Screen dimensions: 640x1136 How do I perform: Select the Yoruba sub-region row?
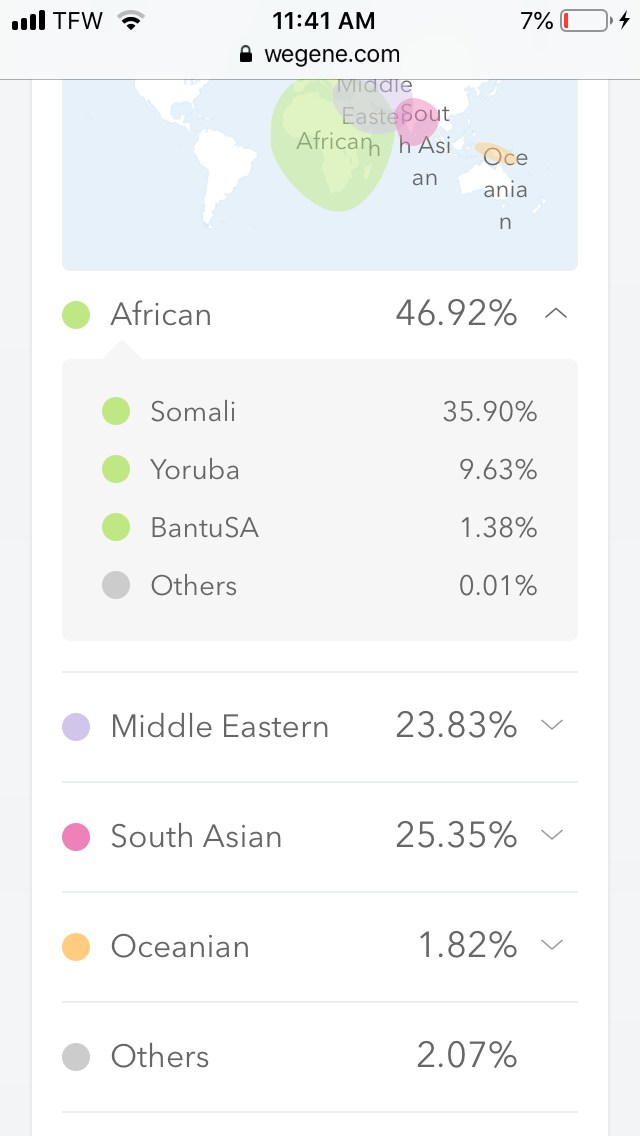point(320,470)
